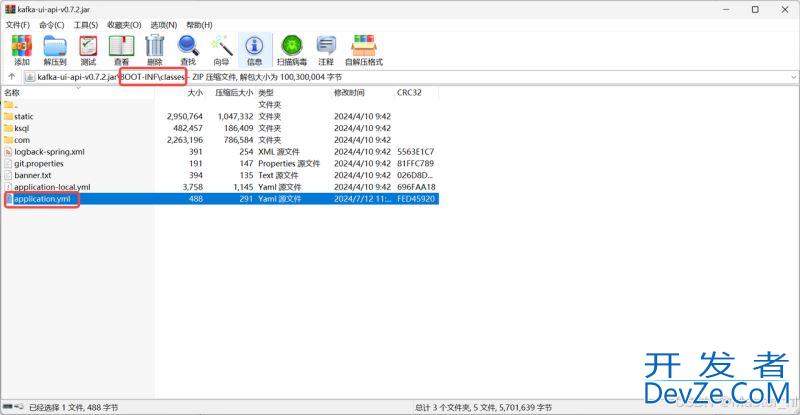The image size is (800, 415).
Task: Click CRC32 value 696FAA18
Action: coord(416,187)
